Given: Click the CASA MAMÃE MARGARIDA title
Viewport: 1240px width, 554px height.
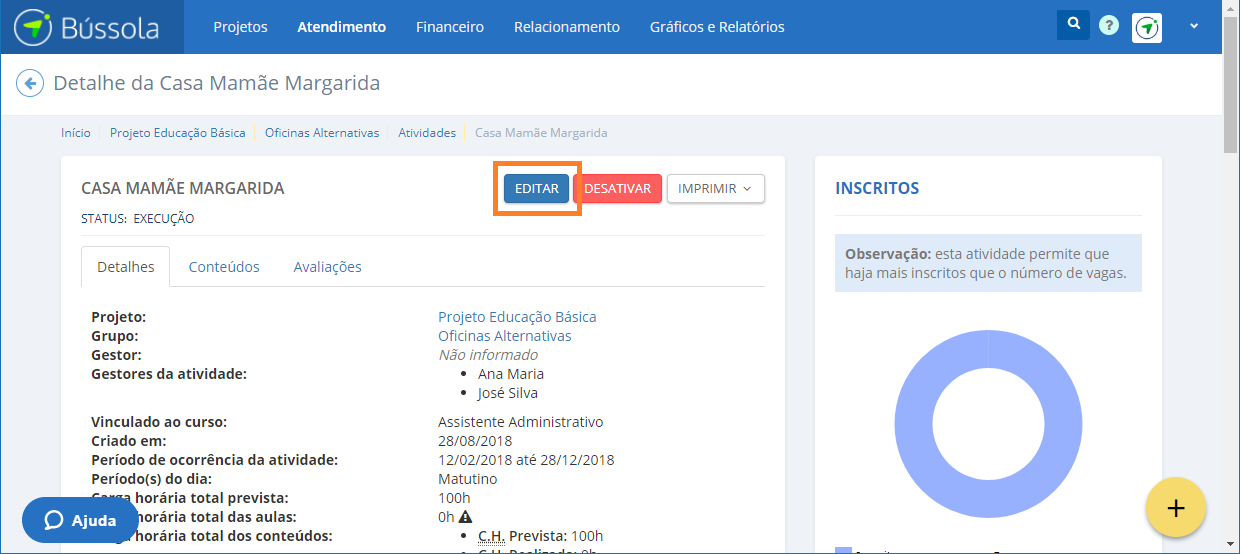Looking at the screenshot, I should click(x=182, y=188).
